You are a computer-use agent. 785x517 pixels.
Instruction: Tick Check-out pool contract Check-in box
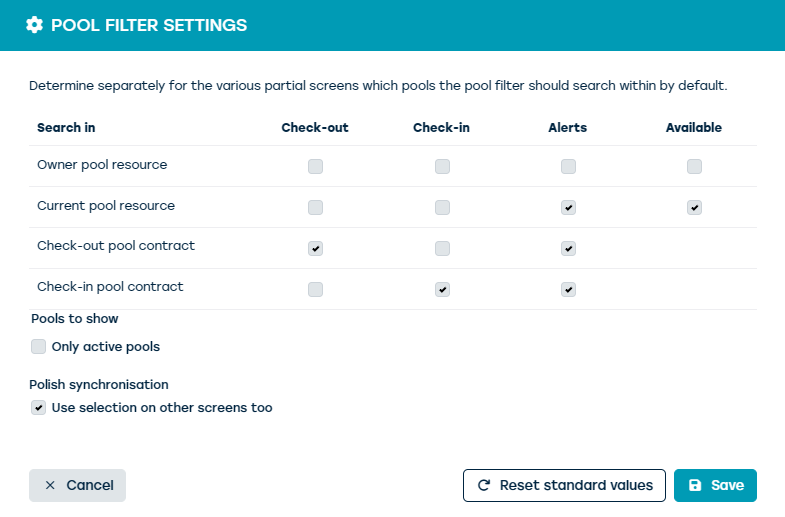tap(442, 249)
